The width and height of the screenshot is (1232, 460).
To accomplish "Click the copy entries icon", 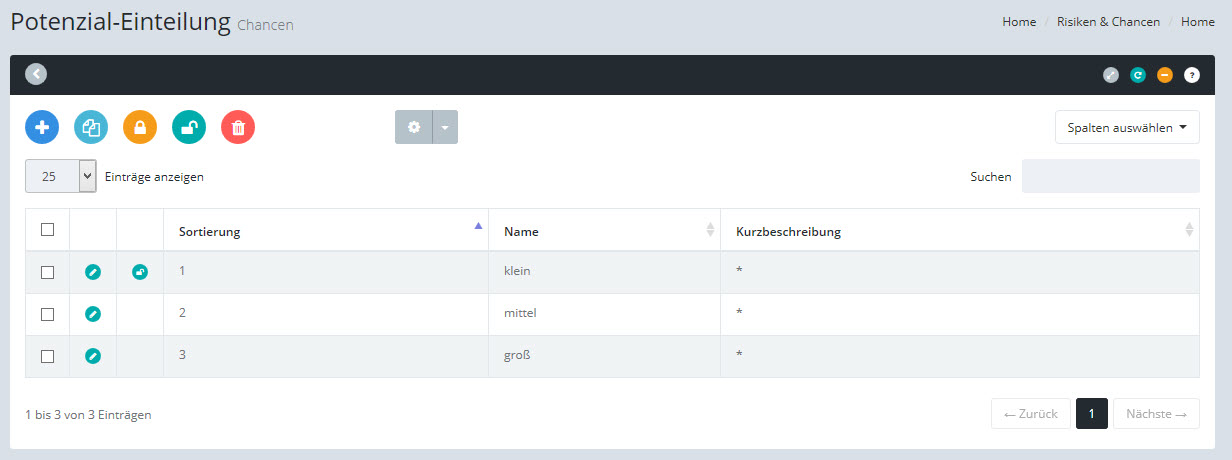I will click(91, 127).
